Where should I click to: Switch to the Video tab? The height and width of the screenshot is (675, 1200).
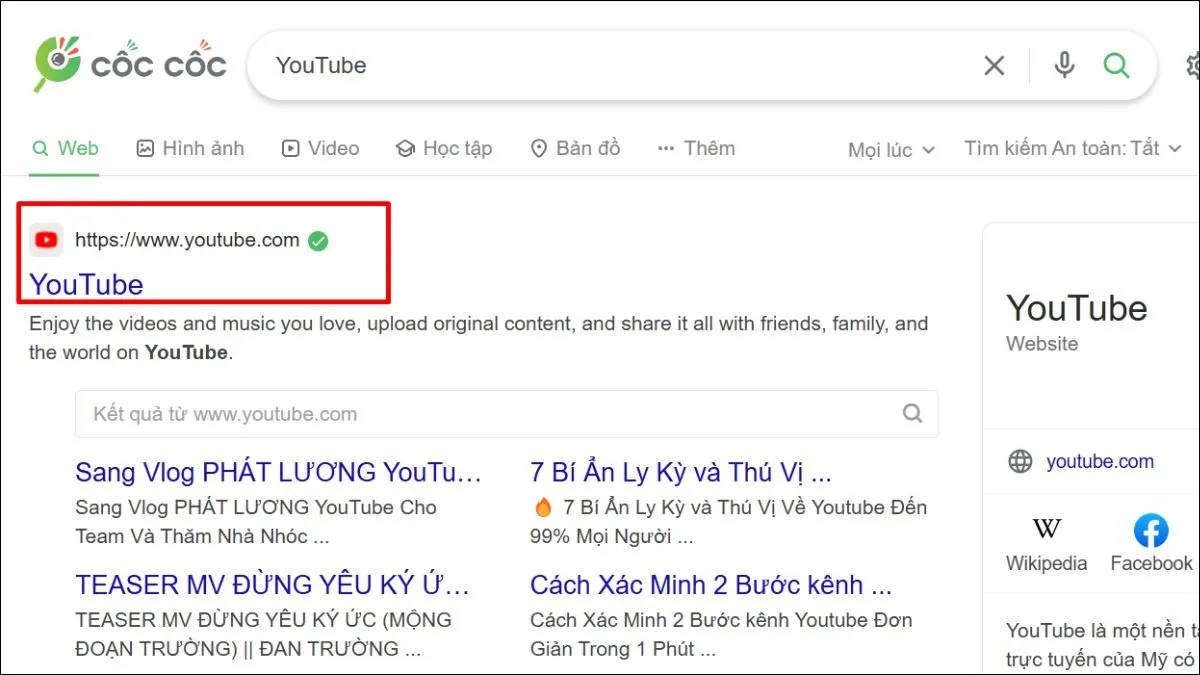[320, 147]
